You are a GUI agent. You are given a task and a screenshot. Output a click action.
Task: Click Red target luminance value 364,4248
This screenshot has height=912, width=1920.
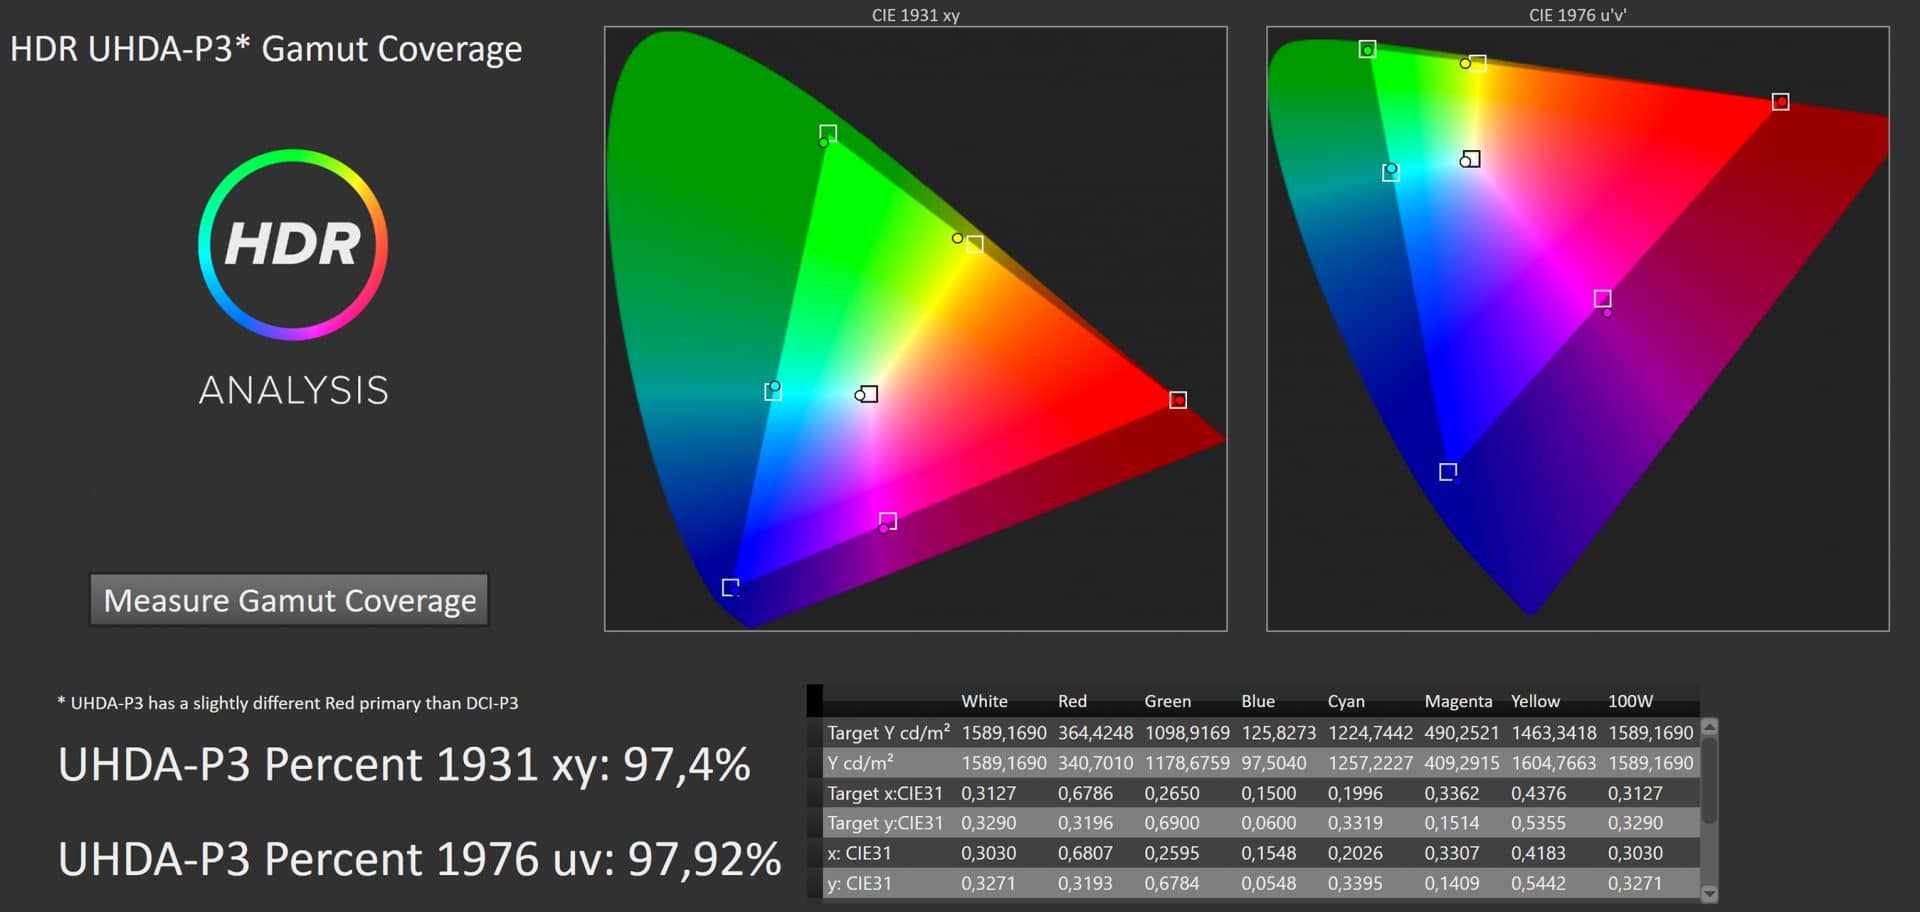1095,732
